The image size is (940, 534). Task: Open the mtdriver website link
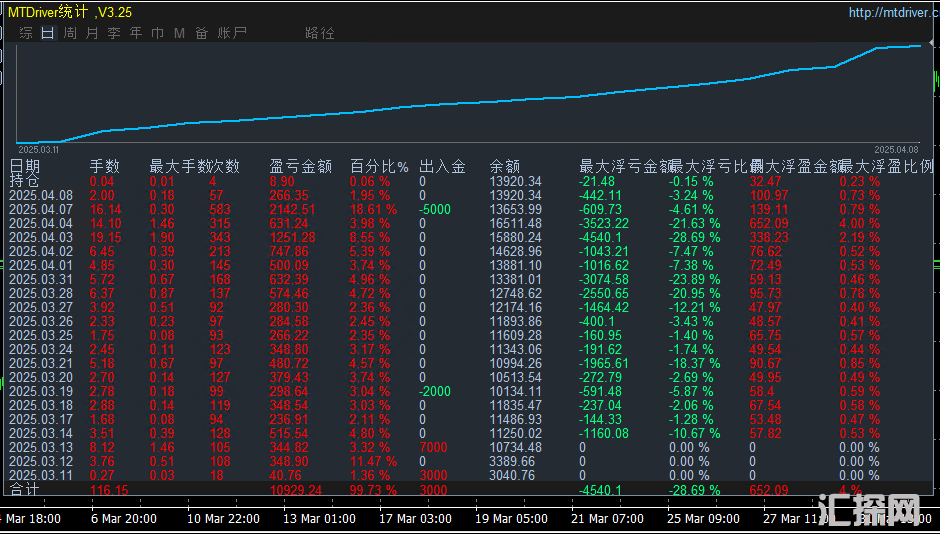tap(892, 13)
